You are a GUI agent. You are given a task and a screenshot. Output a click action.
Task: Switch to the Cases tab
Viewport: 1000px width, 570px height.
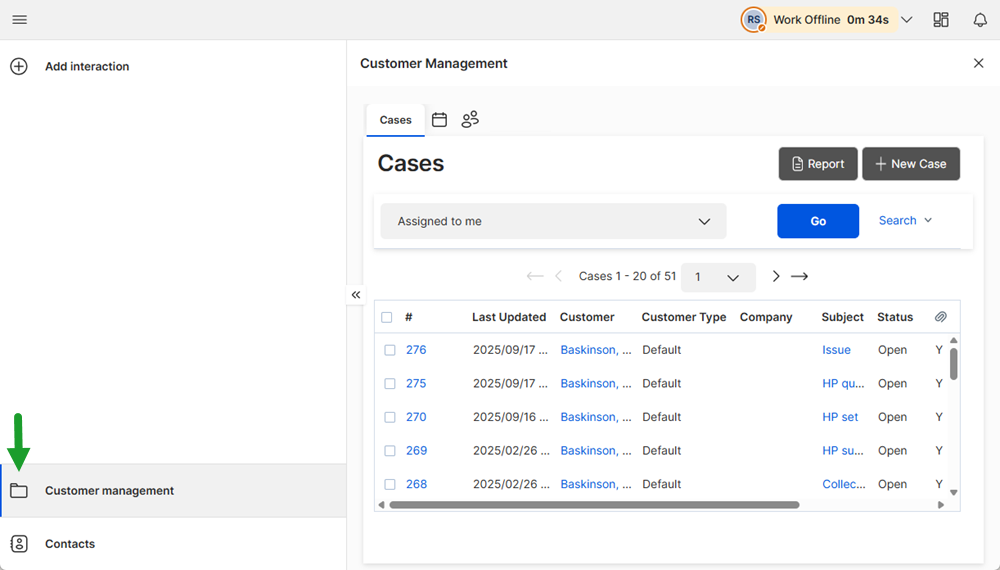click(x=395, y=120)
